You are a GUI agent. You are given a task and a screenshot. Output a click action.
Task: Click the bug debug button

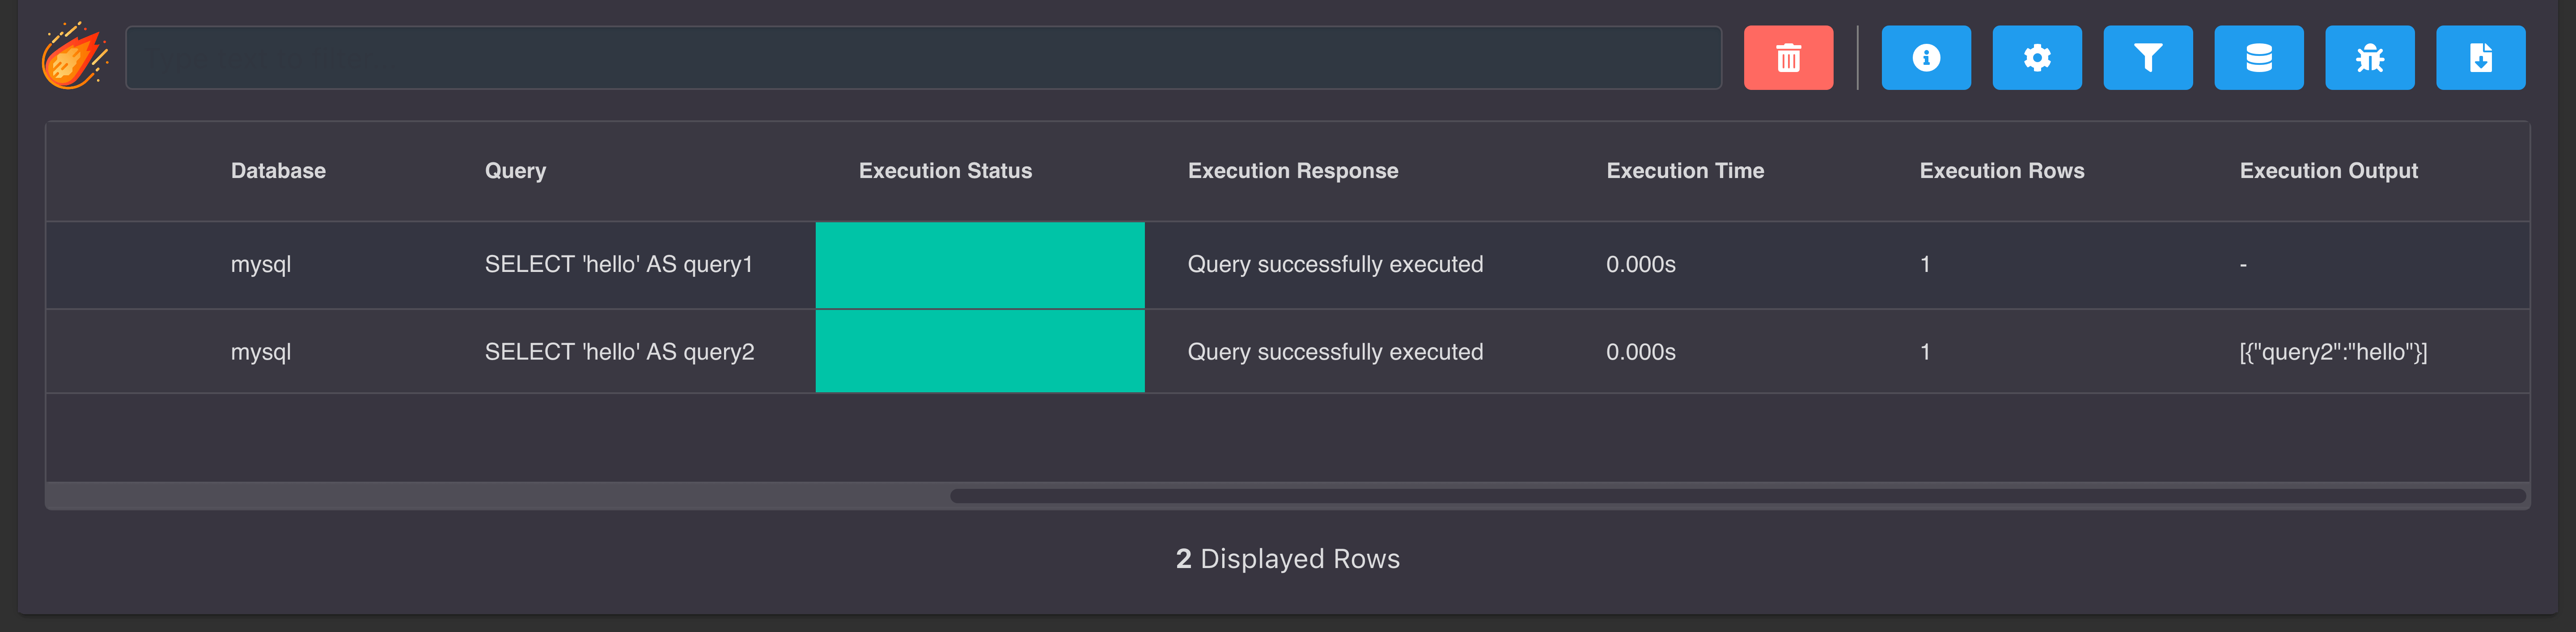2370,58
